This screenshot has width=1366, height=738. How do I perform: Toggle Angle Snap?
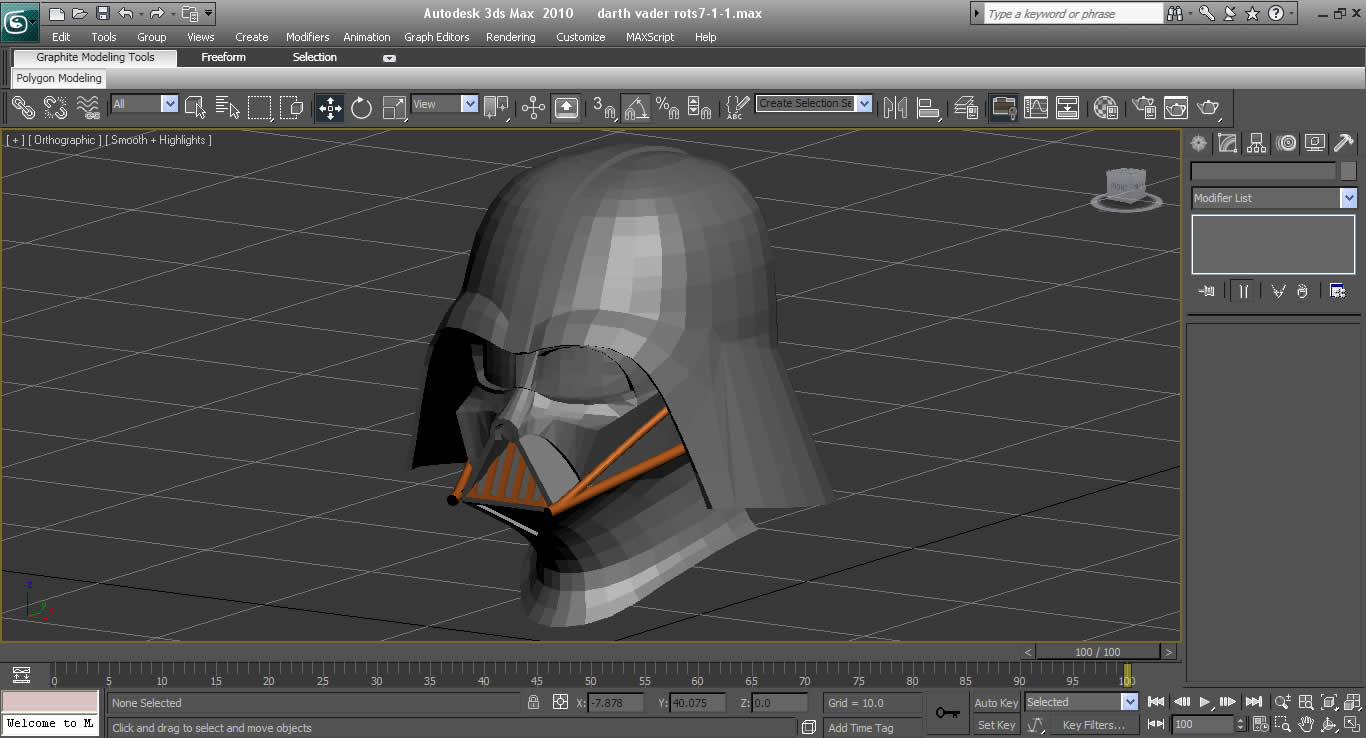(x=635, y=107)
